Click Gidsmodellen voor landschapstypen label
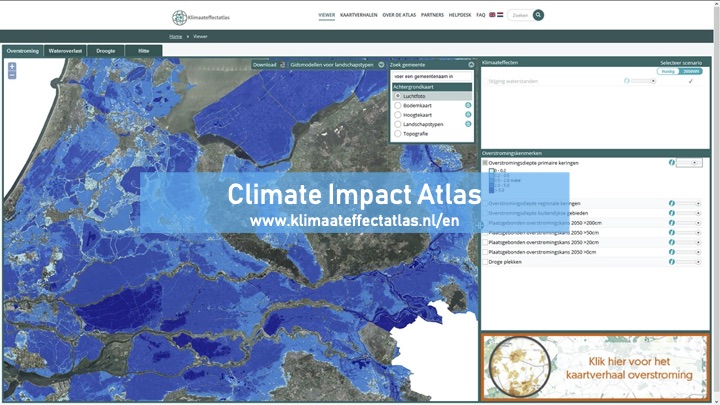The width and height of the screenshot is (720, 405). coord(332,65)
